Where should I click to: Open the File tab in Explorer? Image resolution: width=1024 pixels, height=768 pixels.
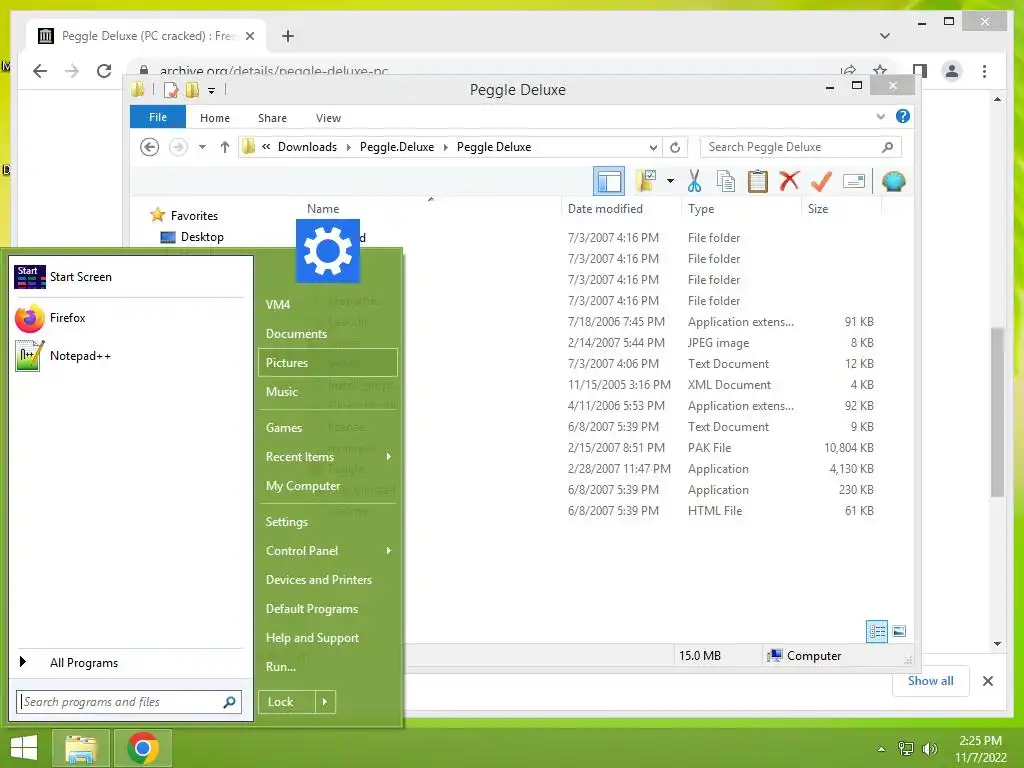tap(157, 117)
